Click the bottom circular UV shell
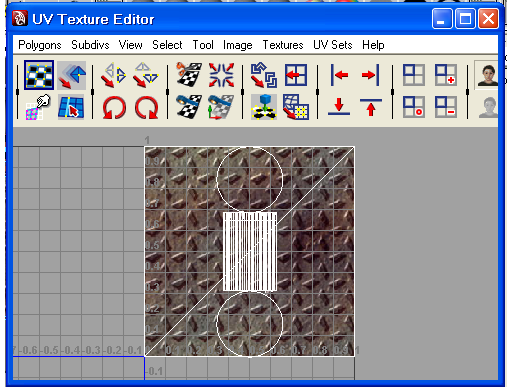The height and width of the screenshot is (387, 512). point(250,324)
